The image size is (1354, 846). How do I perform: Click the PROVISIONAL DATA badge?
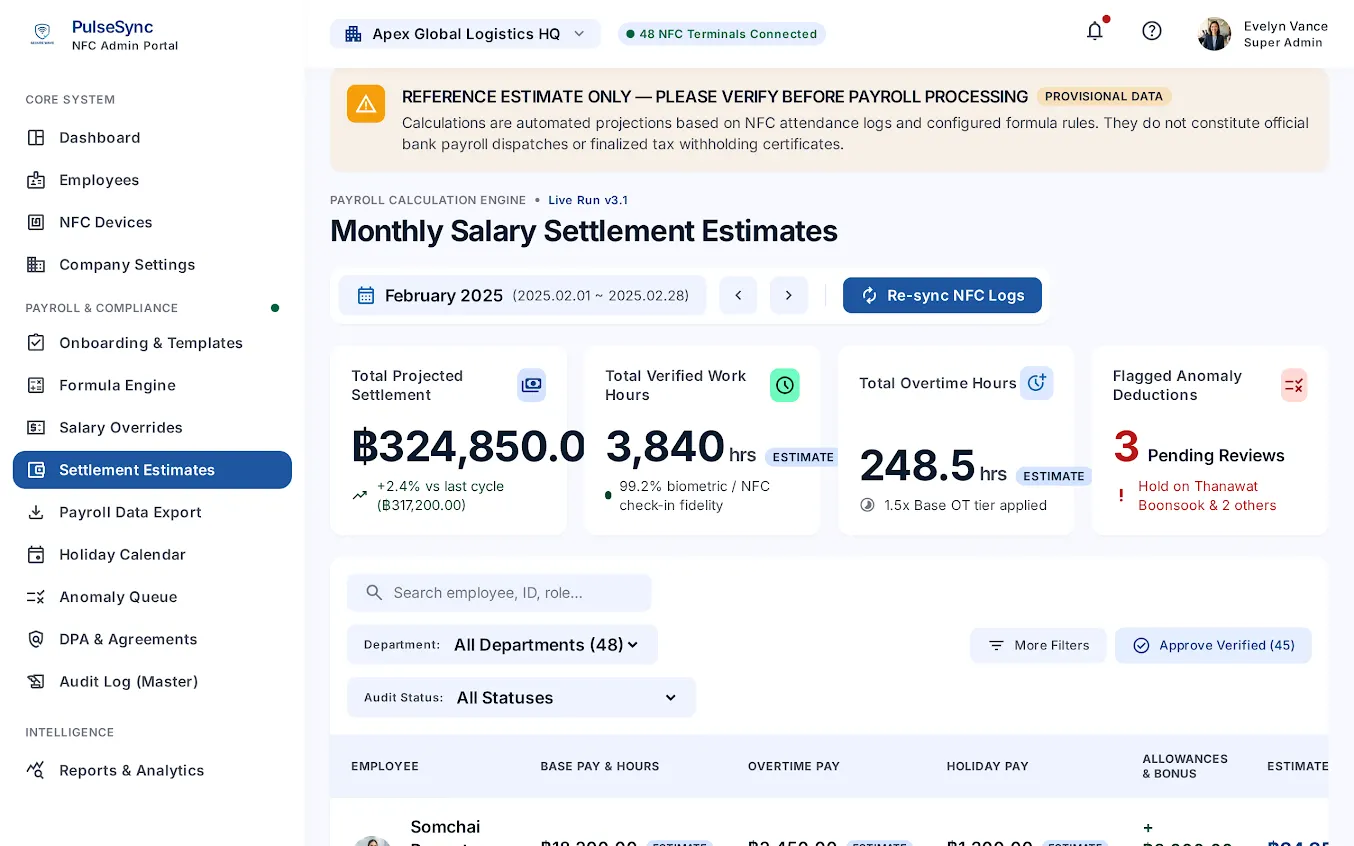tap(1104, 97)
